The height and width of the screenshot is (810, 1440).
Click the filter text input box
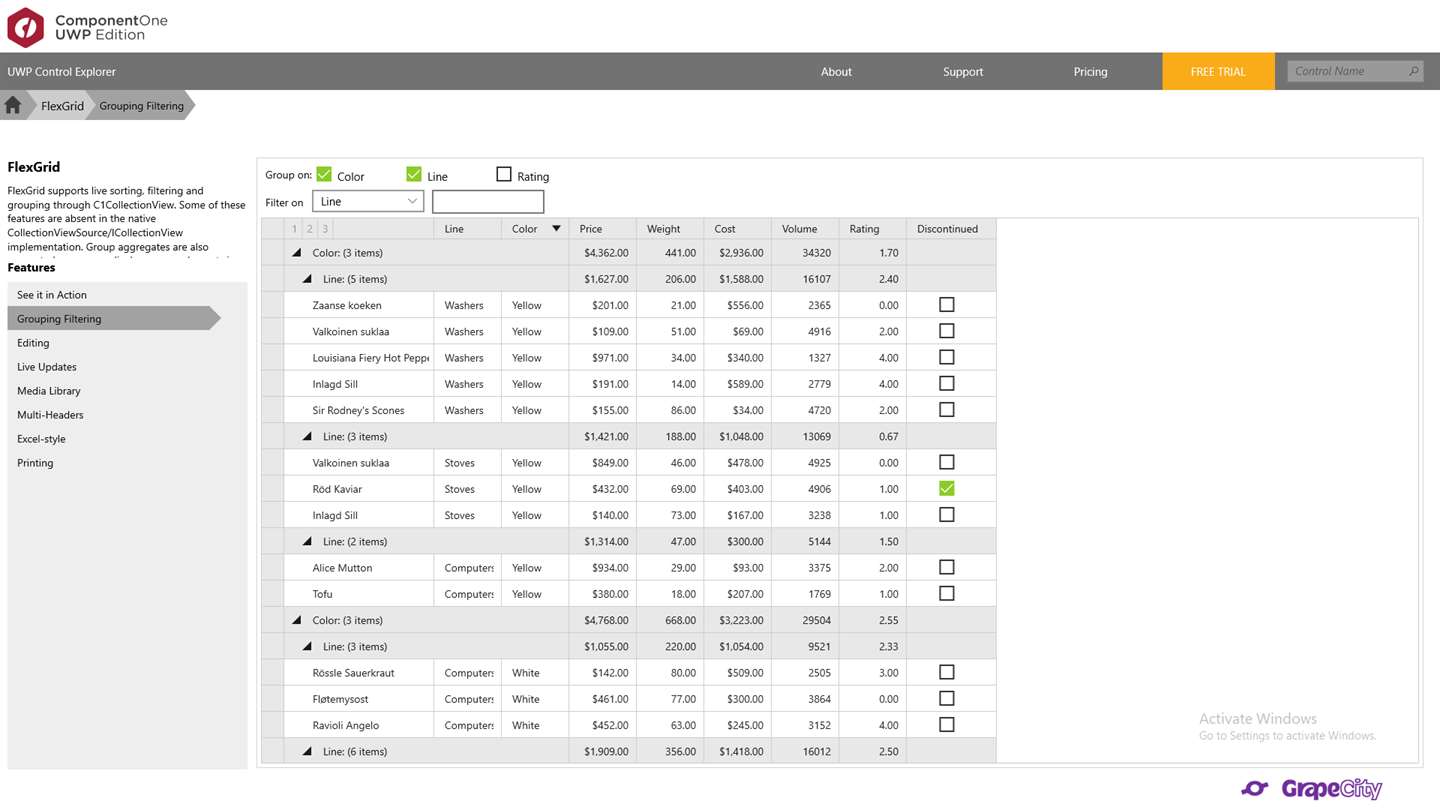click(x=488, y=201)
